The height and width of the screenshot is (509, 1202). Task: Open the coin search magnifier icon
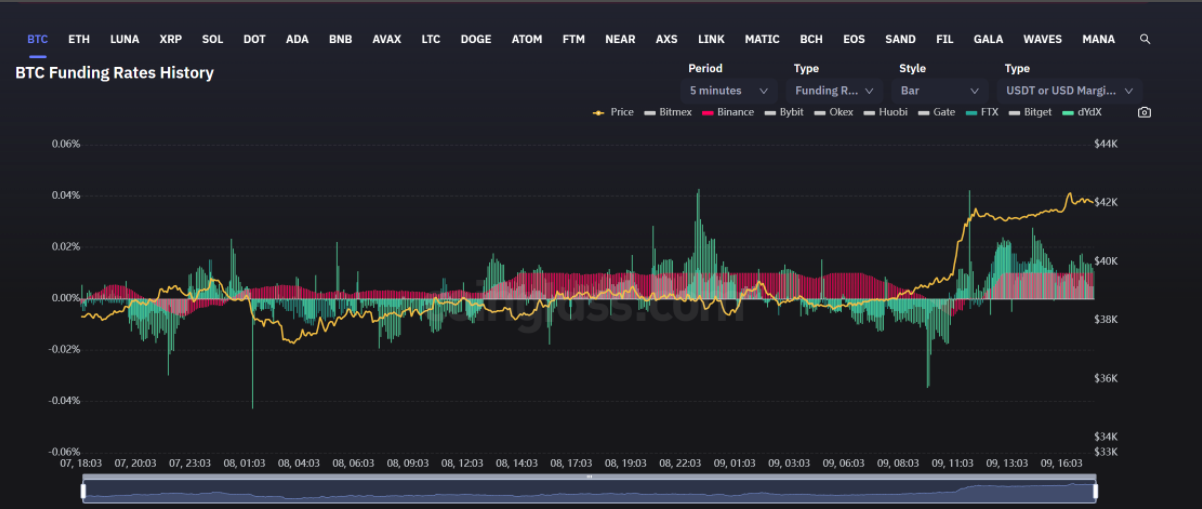tap(1145, 39)
